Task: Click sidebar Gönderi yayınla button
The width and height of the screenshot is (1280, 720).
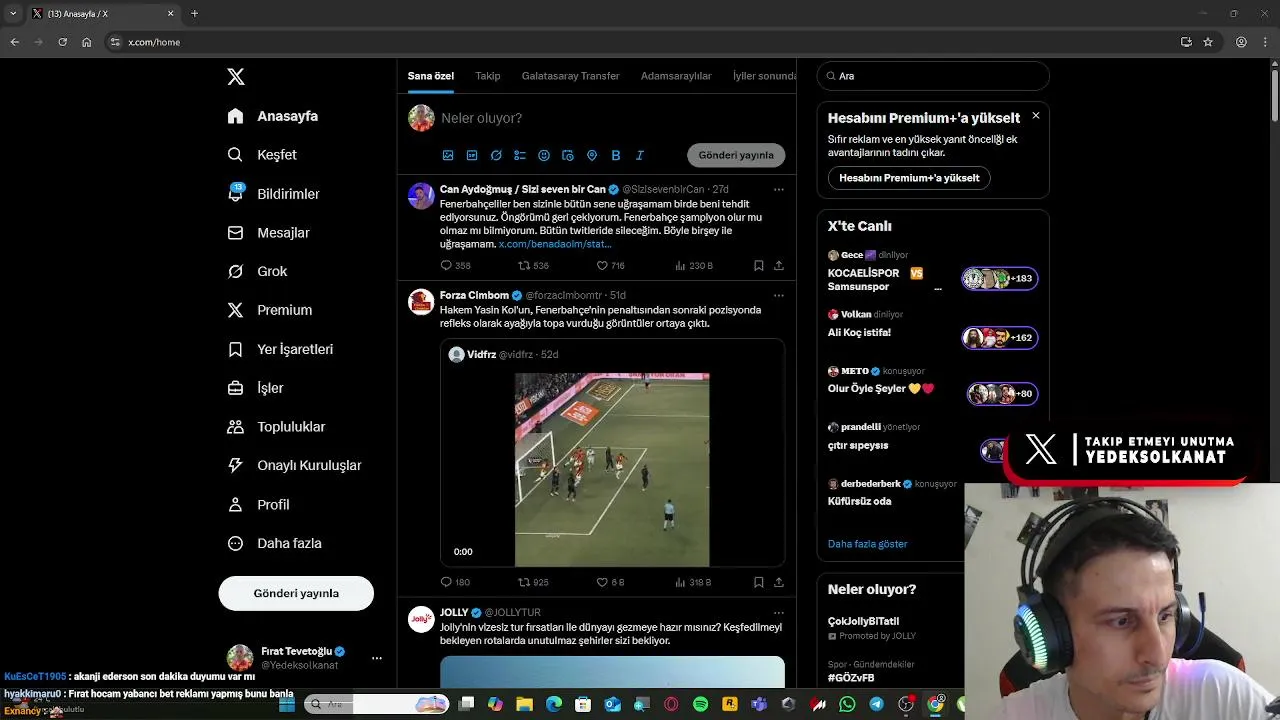Action: (x=296, y=593)
